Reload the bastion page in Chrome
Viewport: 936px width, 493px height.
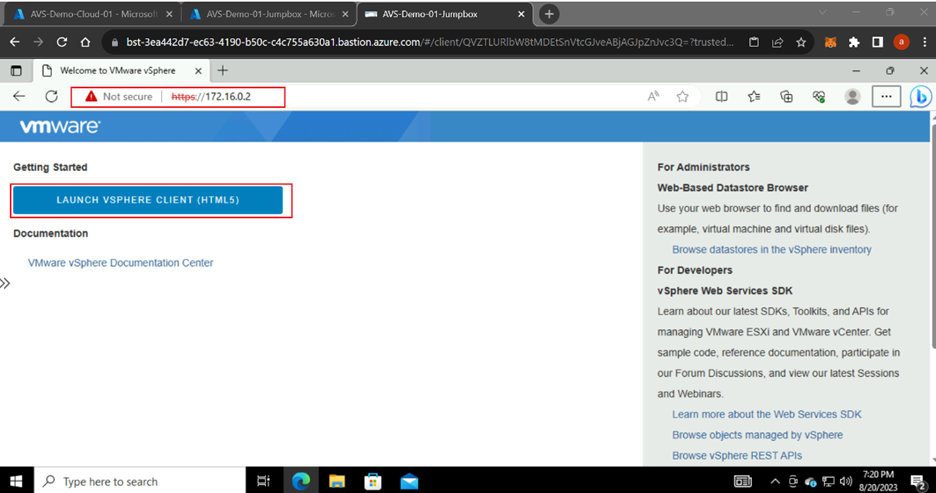coord(61,42)
